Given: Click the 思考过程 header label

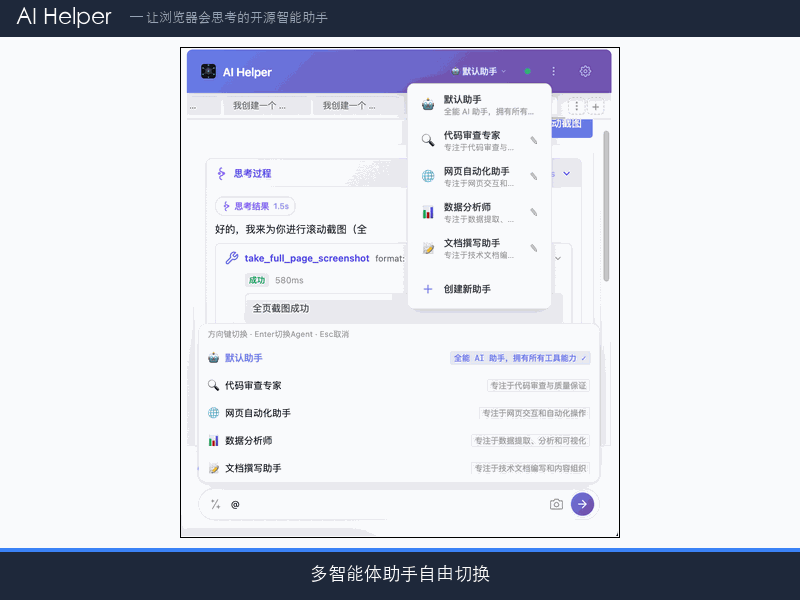Looking at the screenshot, I should (253, 173).
